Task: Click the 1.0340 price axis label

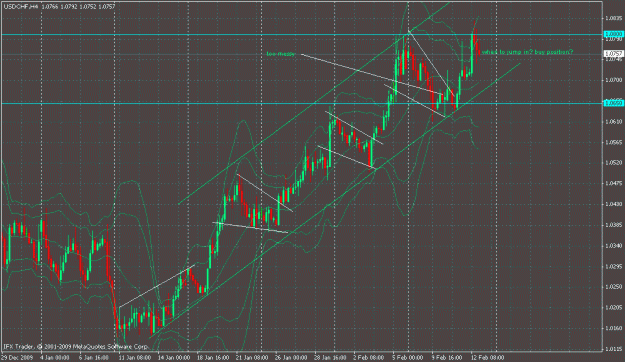Action: pyautogui.click(x=614, y=246)
